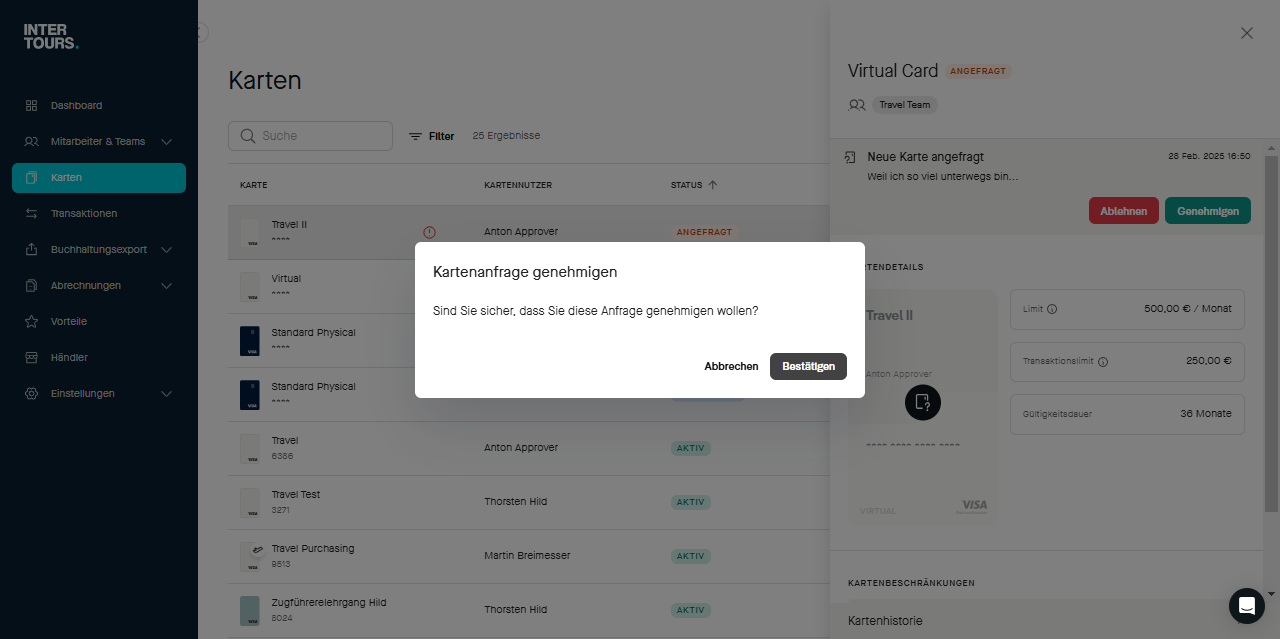The width and height of the screenshot is (1280, 639).
Task: Expand the Einstellungen section
Action: pos(167,394)
